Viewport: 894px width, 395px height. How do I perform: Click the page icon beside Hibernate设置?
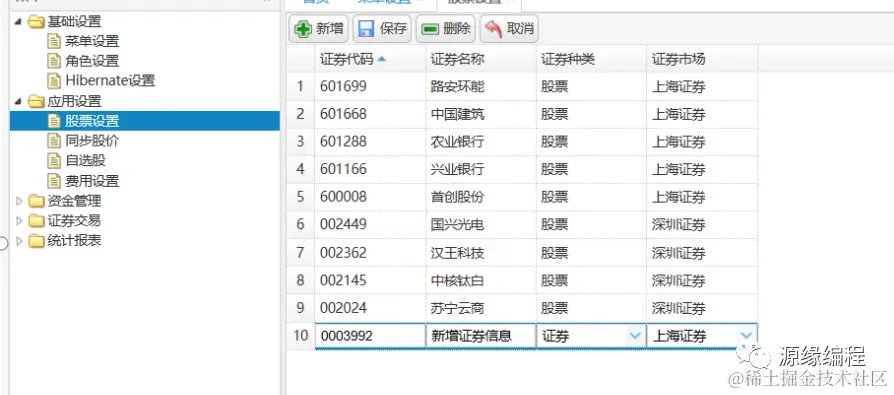click(54, 80)
